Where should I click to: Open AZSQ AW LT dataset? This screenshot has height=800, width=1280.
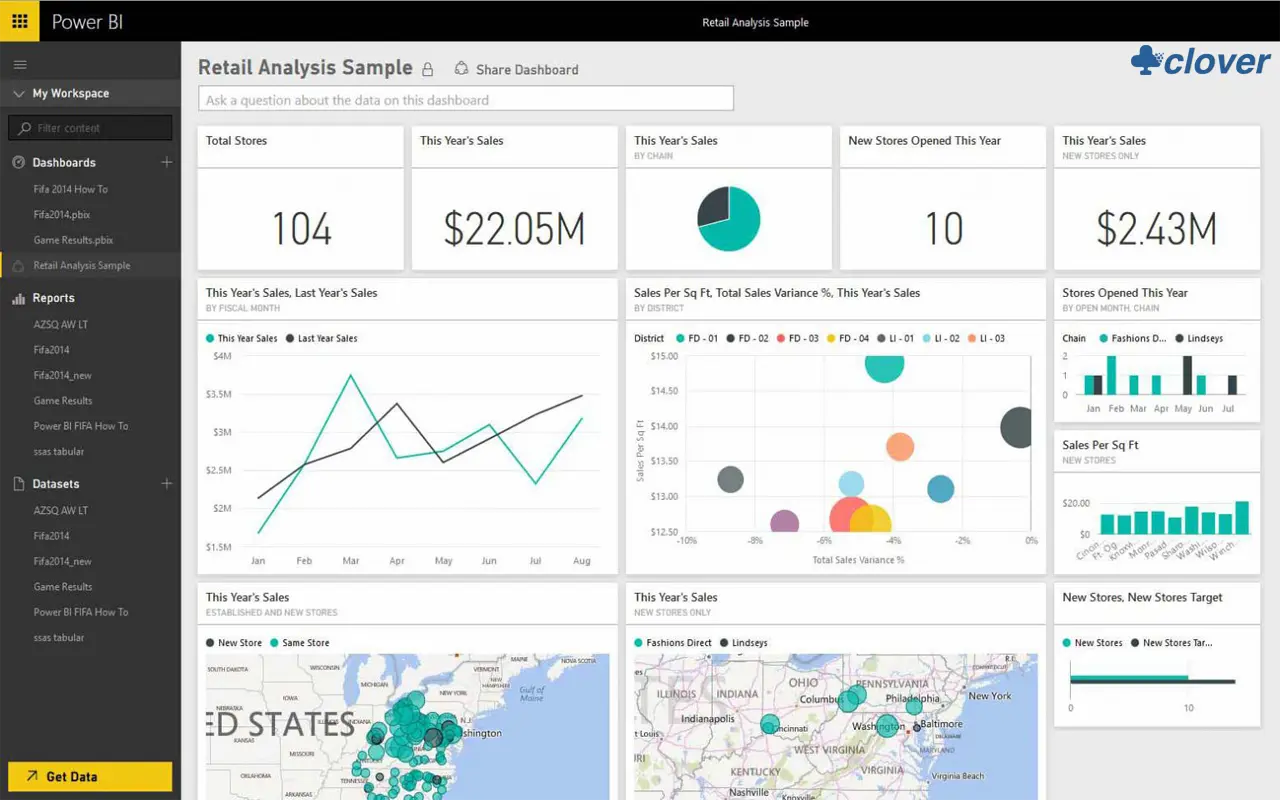pyautogui.click(x=61, y=510)
